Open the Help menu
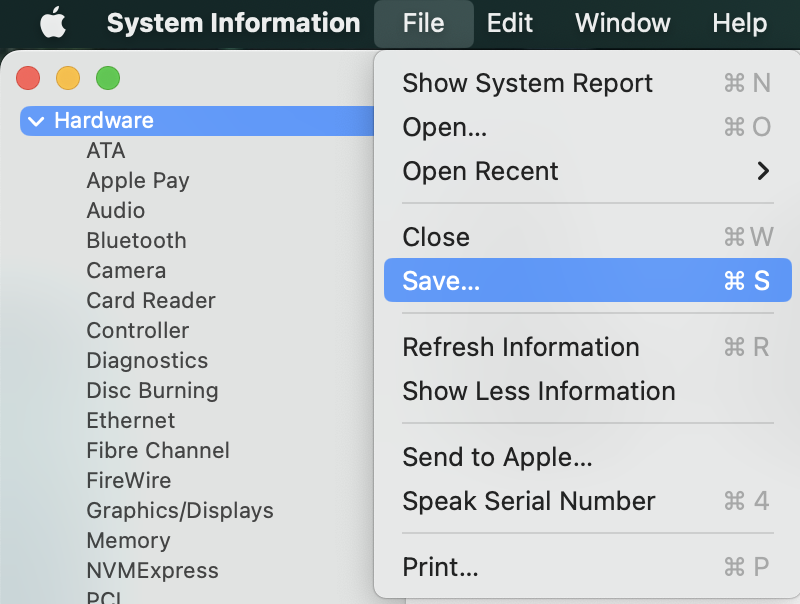Screen dimensions: 800x604 (739, 23)
